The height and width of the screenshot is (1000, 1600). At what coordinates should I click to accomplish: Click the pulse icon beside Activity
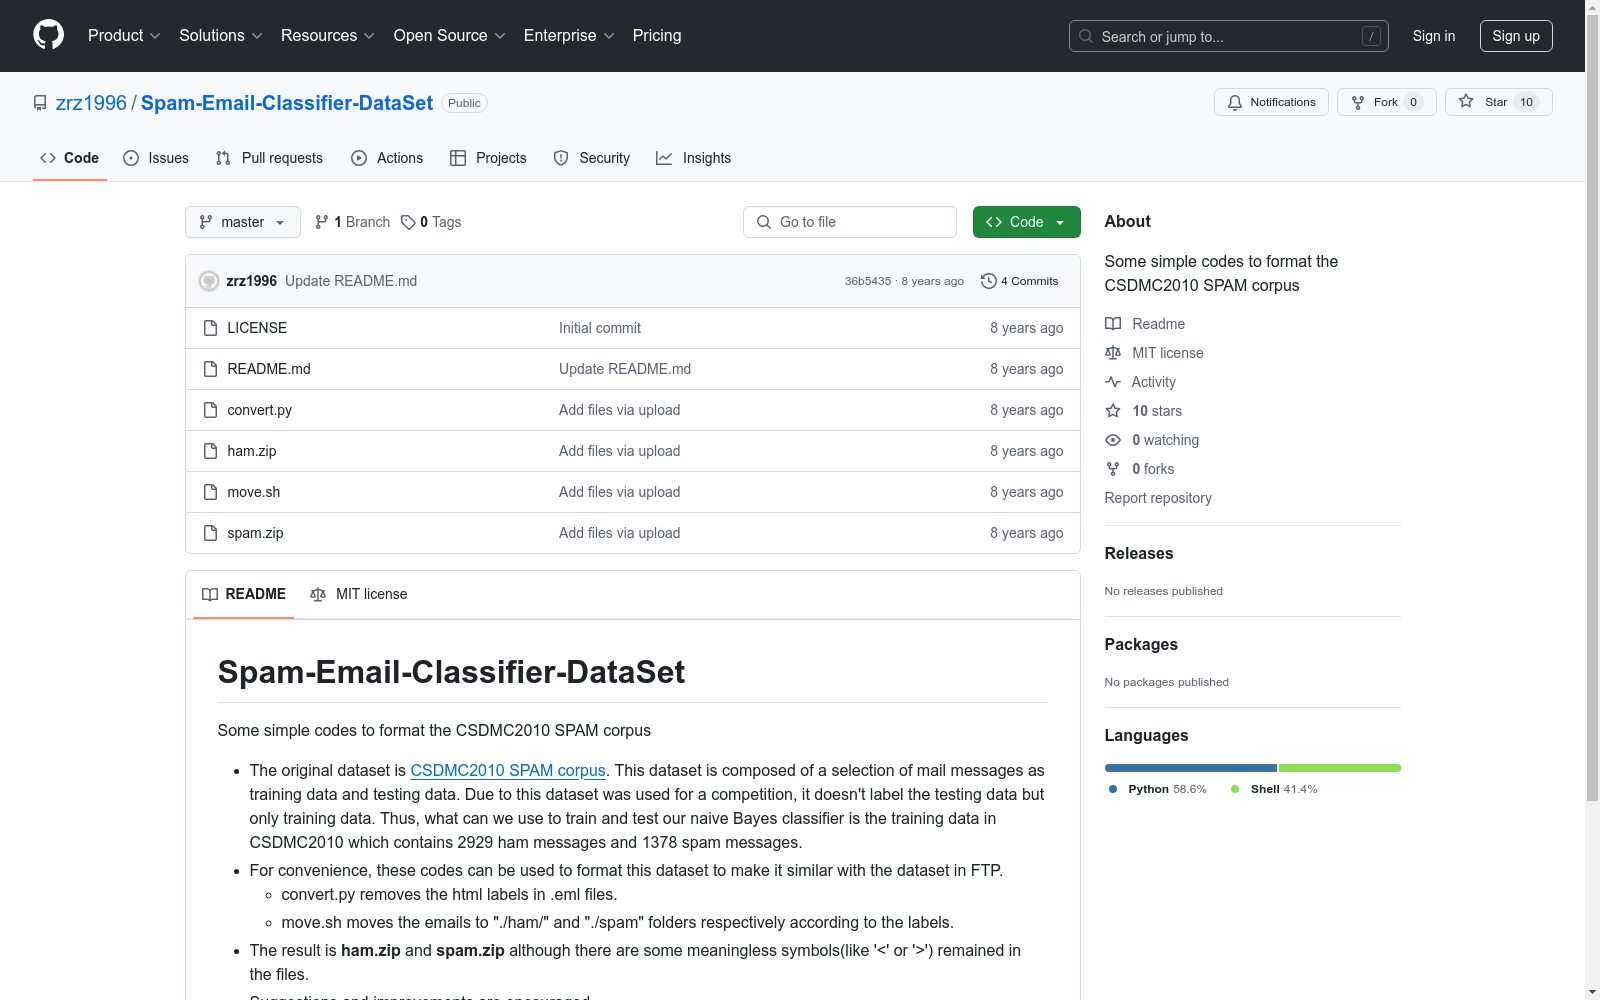coord(1113,382)
